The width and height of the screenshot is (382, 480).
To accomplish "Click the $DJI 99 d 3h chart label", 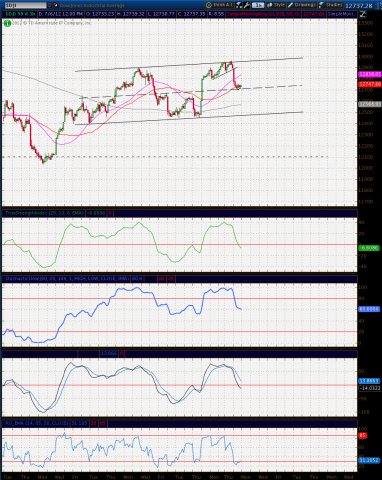I will pyautogui.click(x=19, y=14).
